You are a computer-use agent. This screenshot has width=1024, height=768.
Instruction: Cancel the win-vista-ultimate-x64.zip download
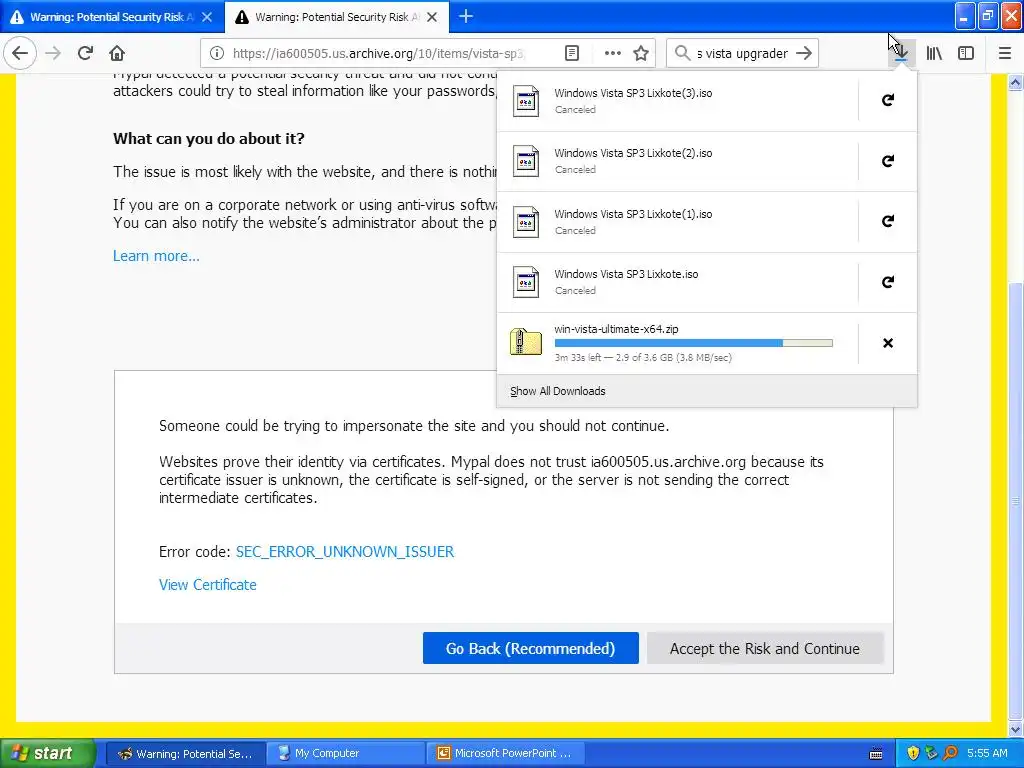[888, 343]
